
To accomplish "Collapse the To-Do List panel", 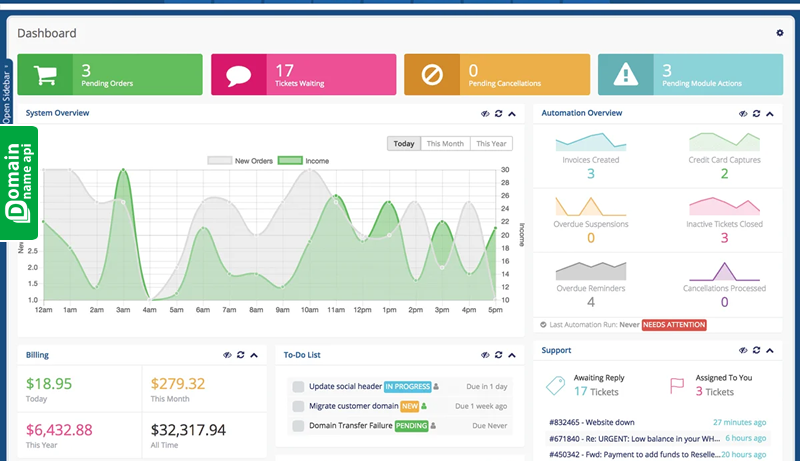I will point(512,355).
